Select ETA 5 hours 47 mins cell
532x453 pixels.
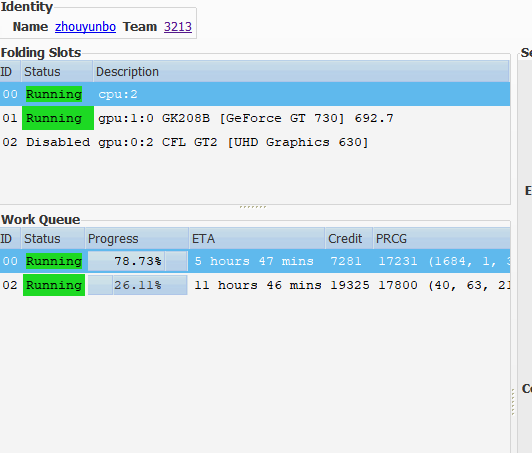(254, 261)
